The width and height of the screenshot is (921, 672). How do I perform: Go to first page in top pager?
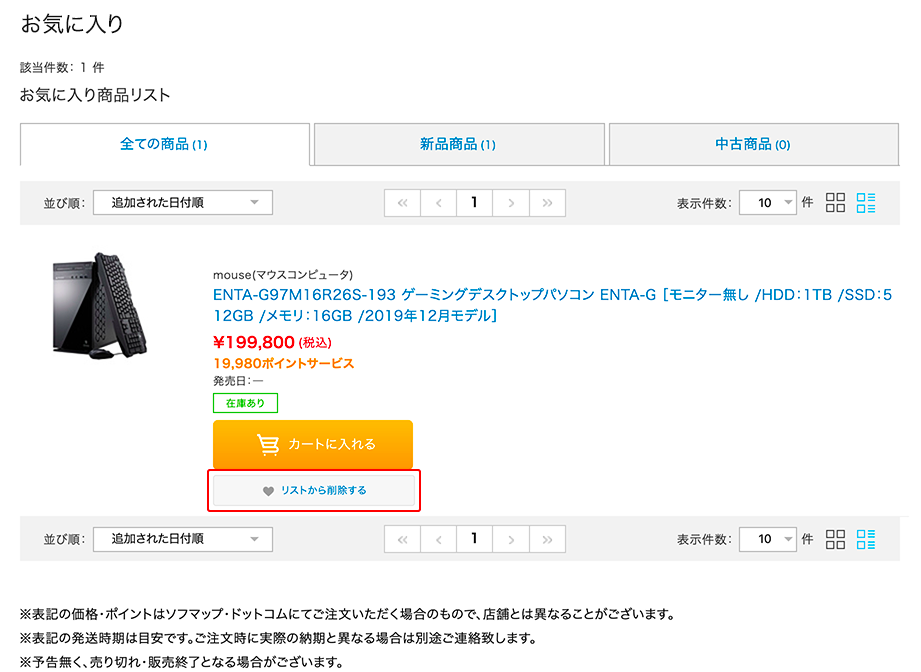pos(402,203)
